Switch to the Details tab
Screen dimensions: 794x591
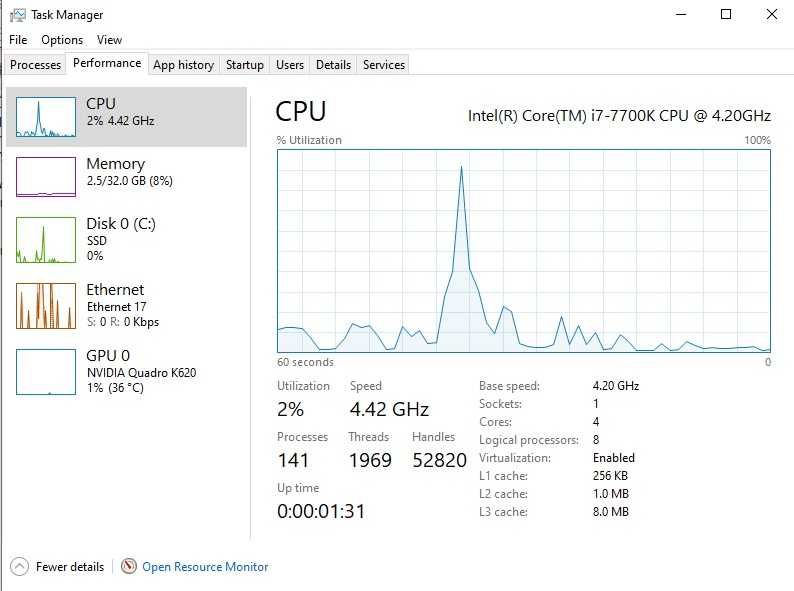pyautogui.click(x=333, y=65)
